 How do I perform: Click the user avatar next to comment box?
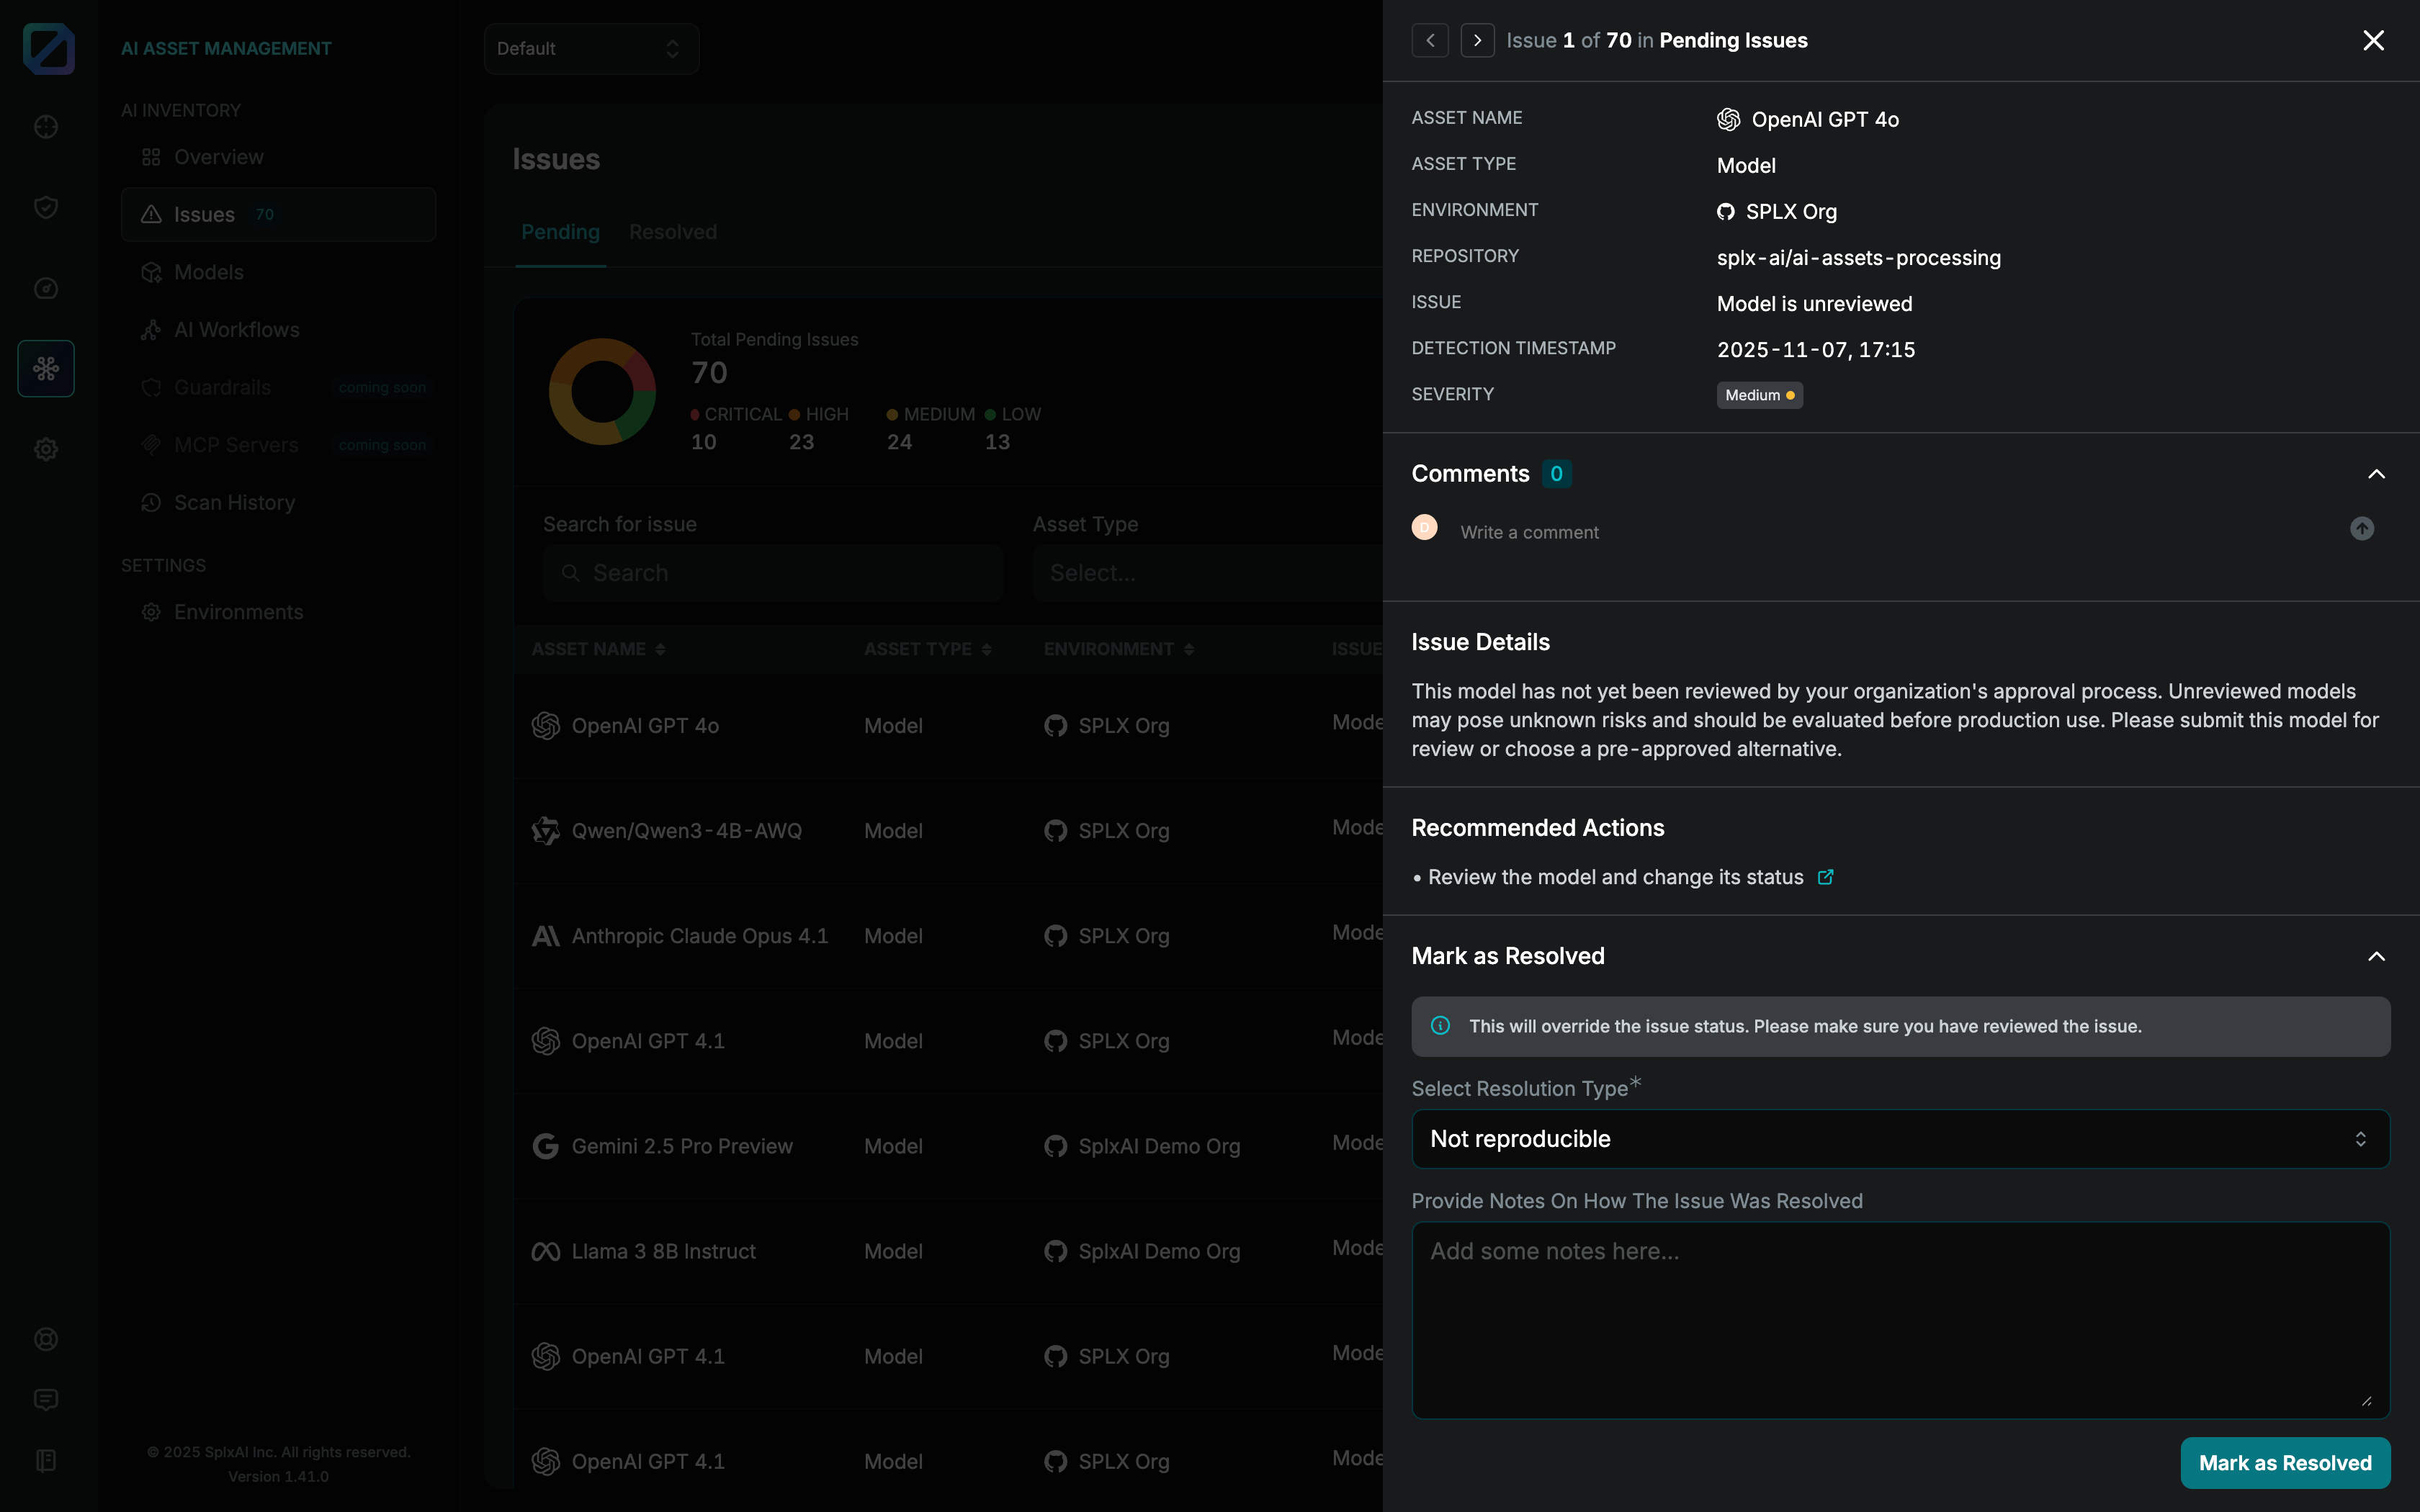(1424, 528)
